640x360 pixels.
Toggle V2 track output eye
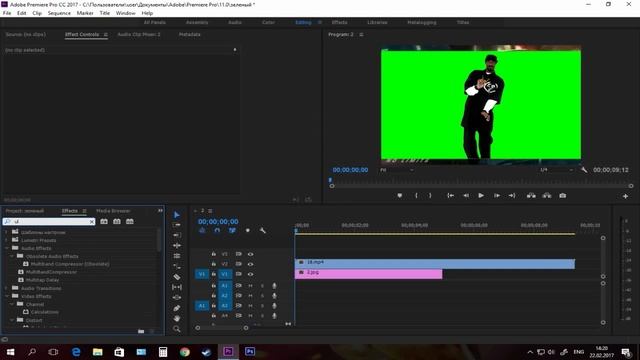[251, 264]
